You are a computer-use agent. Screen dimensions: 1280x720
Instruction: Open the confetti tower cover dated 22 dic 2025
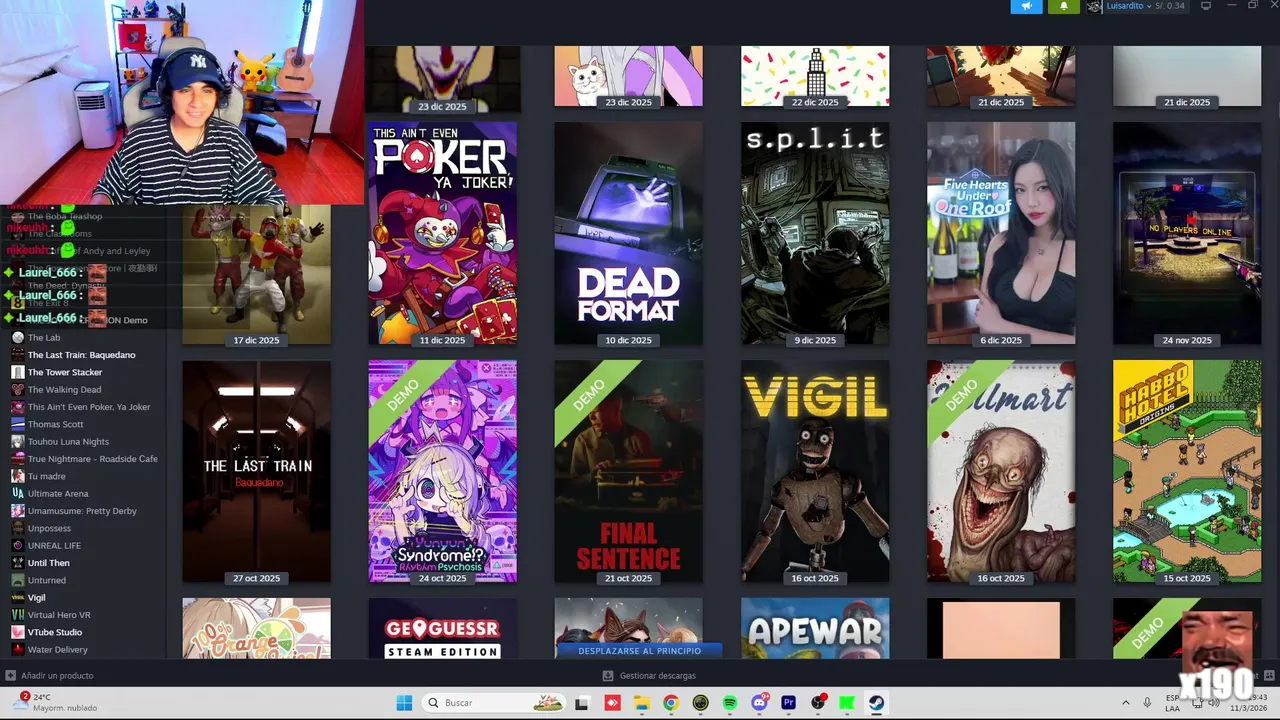coord(815,76)
